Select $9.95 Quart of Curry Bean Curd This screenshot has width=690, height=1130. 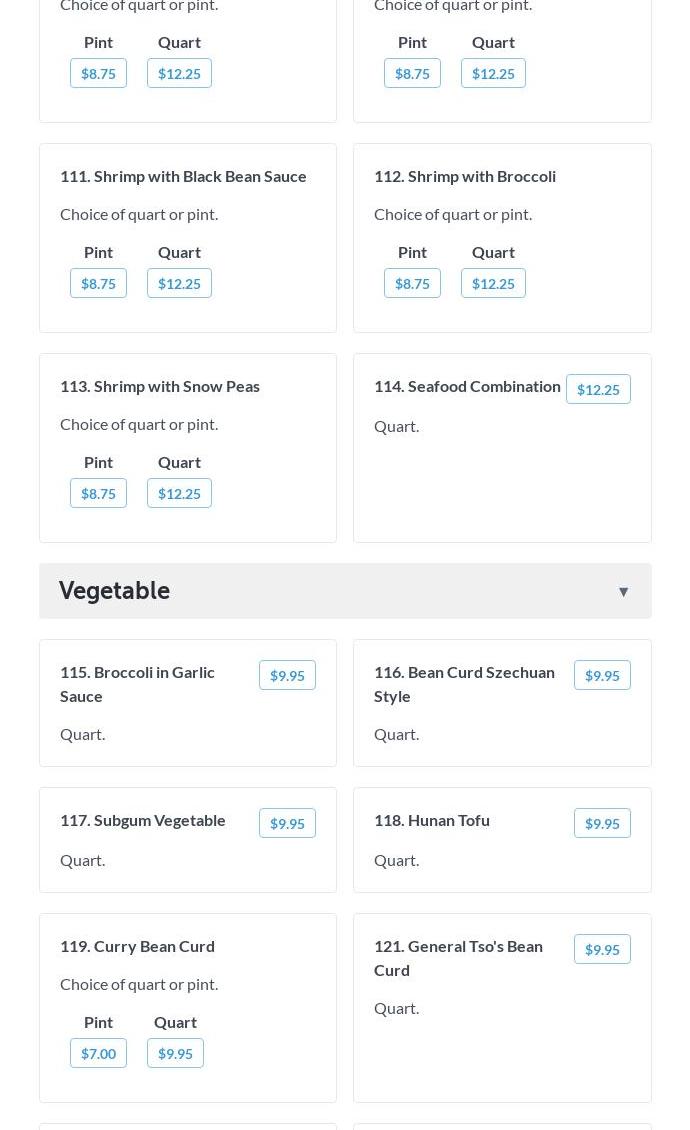click(175, 1054)
